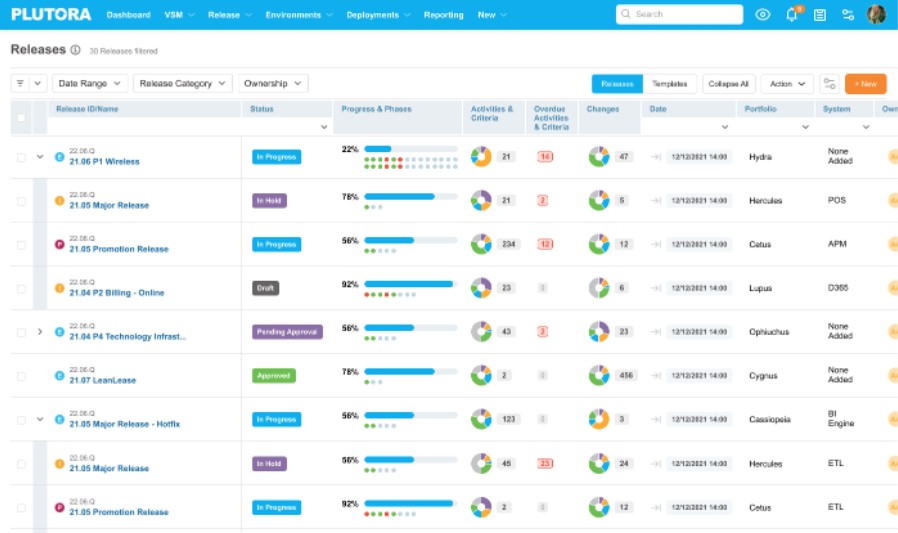
Task: Open the user profile avatar
Action: [x=876, y=15]
